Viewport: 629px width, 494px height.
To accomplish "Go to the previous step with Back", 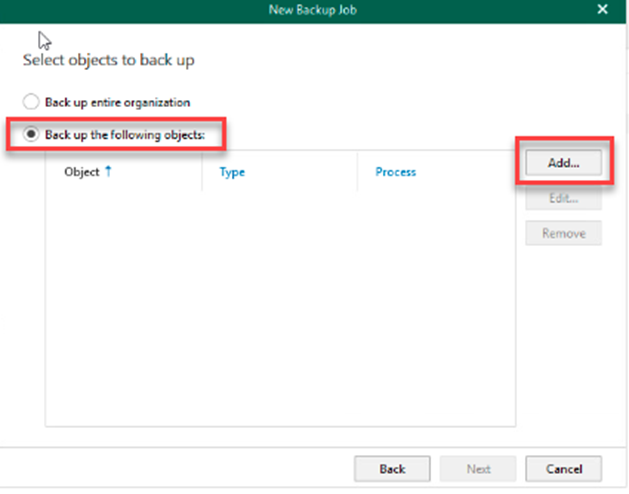I will (x=392, y=468).
